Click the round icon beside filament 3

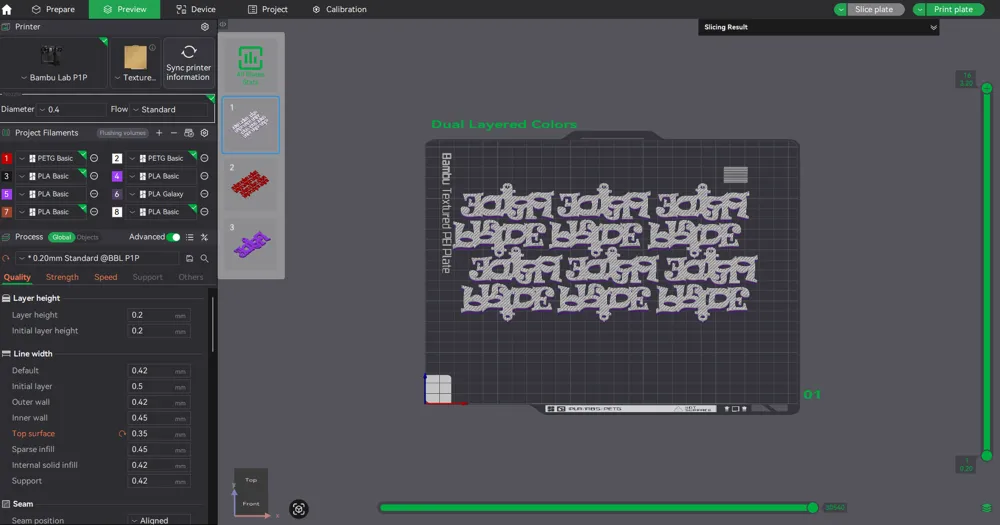pos(94,176)
